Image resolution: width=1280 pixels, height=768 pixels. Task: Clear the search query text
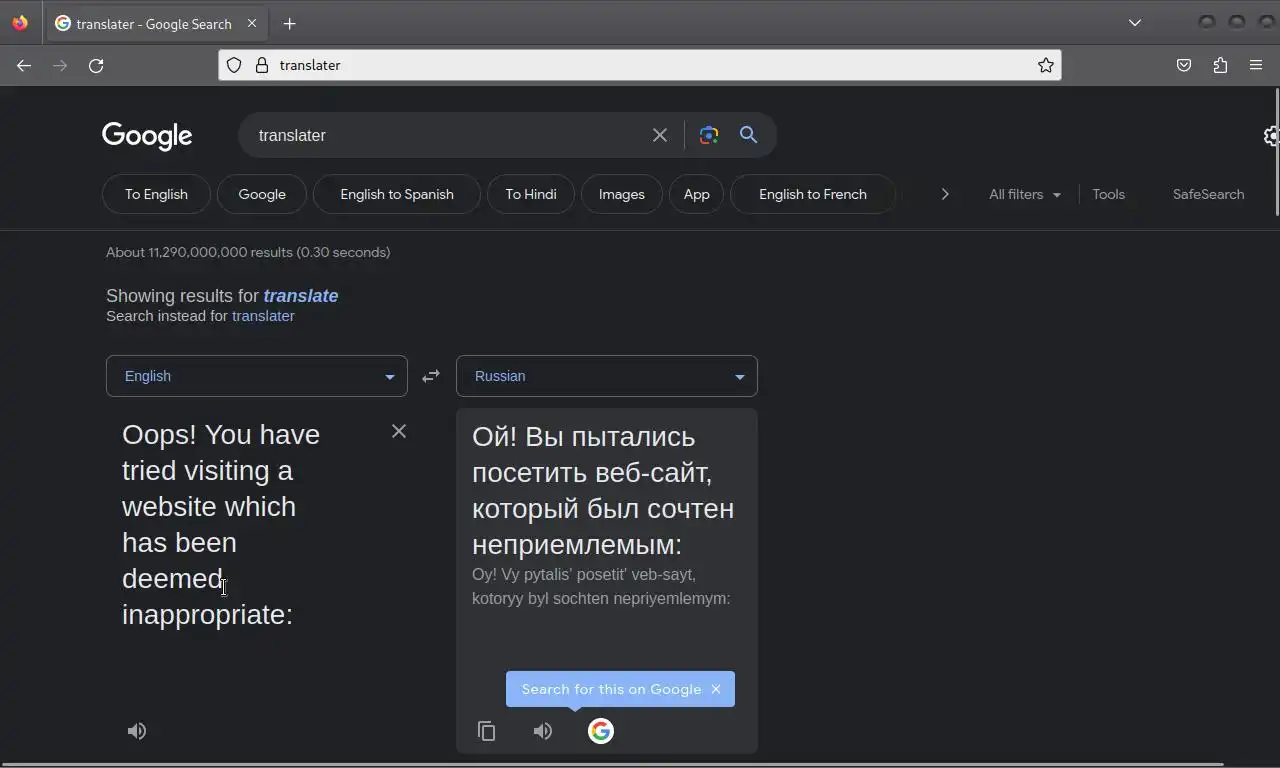click(660, 135)
